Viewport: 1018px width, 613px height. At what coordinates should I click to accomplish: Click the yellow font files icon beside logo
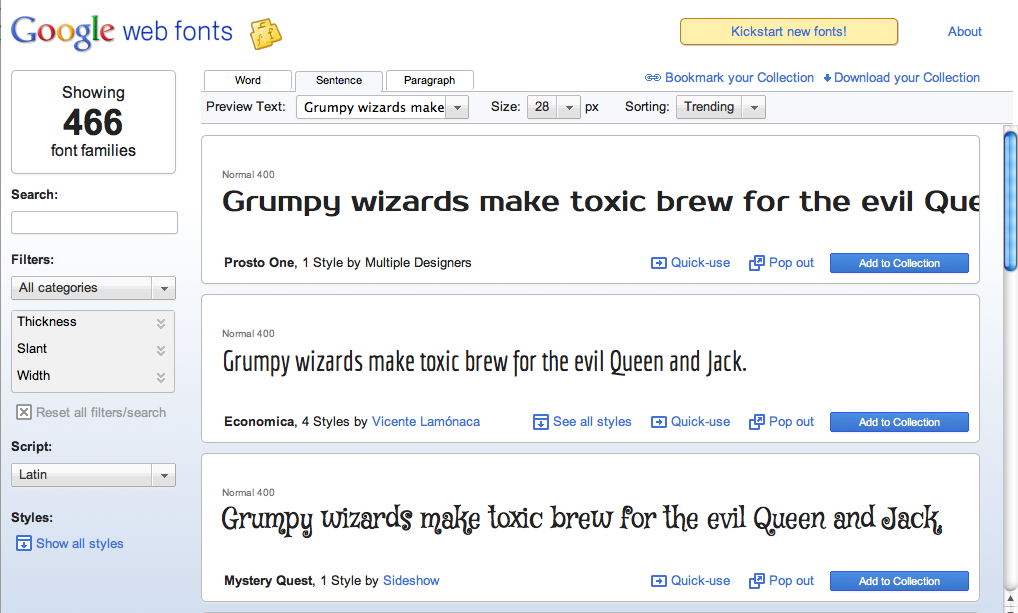point(266,34)
